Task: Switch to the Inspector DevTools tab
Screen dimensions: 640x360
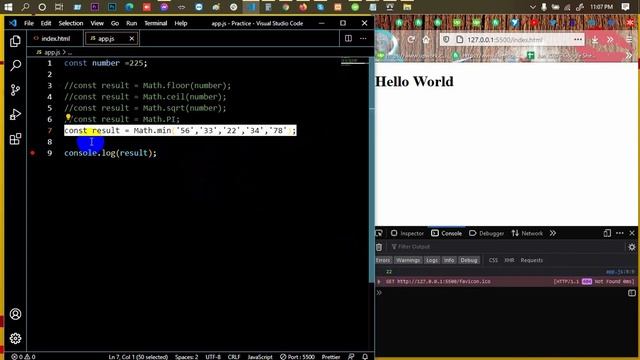Action: pyautogui.click(x=407, y=233)
